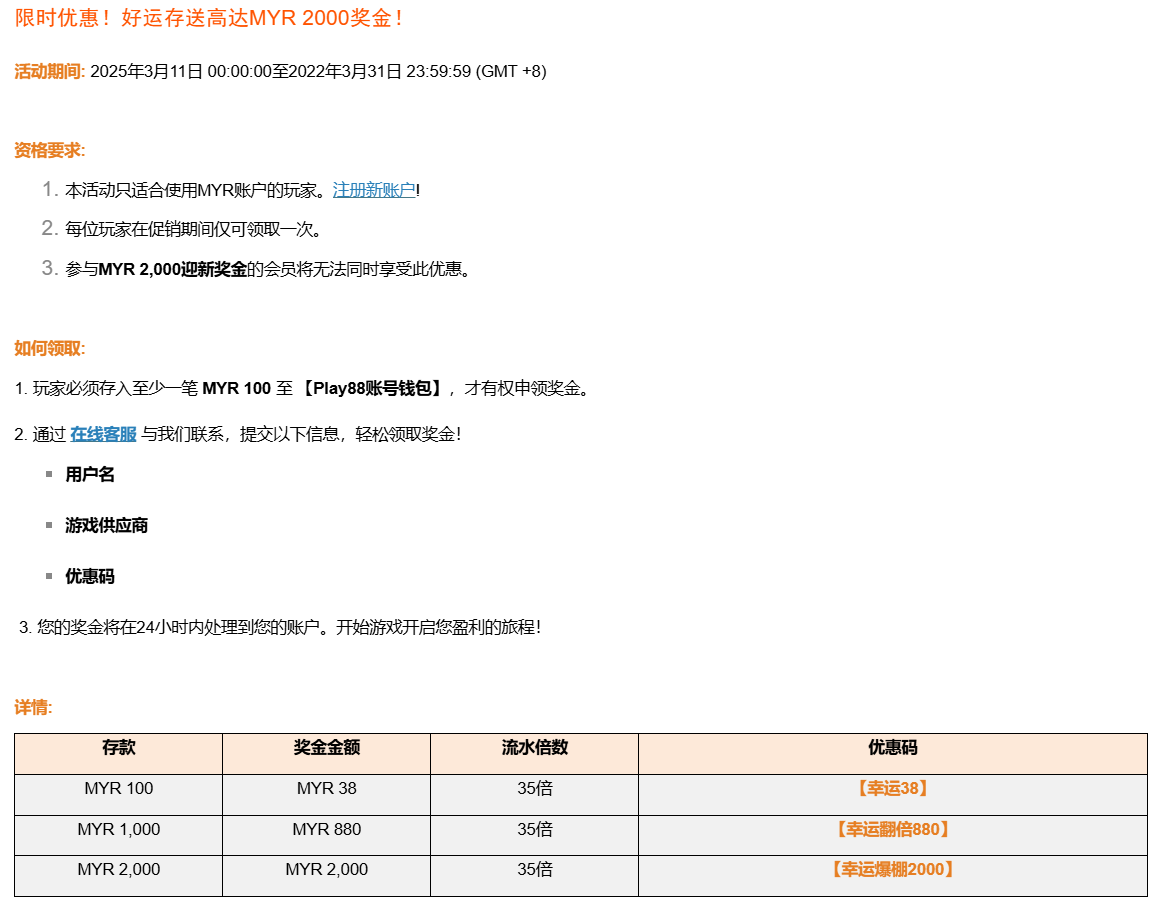Click the 详情 section heading
This screenshot has width=1159, height=908.
pyautogui.click(x=32, y=707)
